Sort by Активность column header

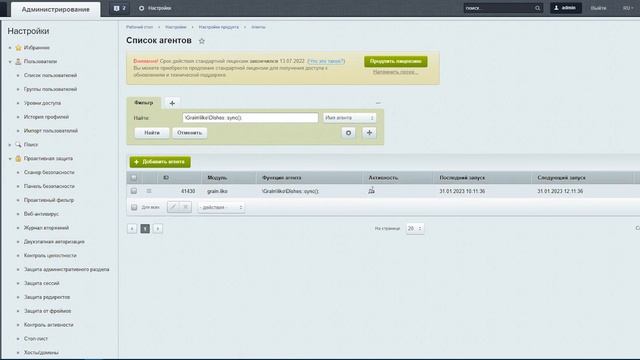pos(383,178)
